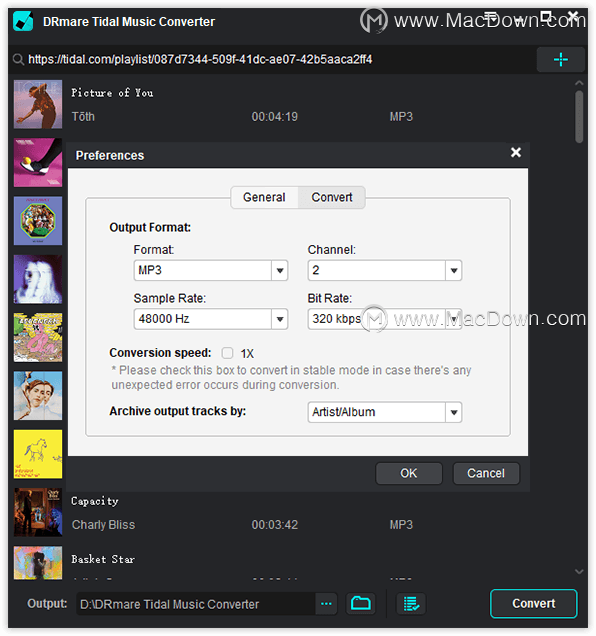Start conversion with the Convert button

click(534, 604)
